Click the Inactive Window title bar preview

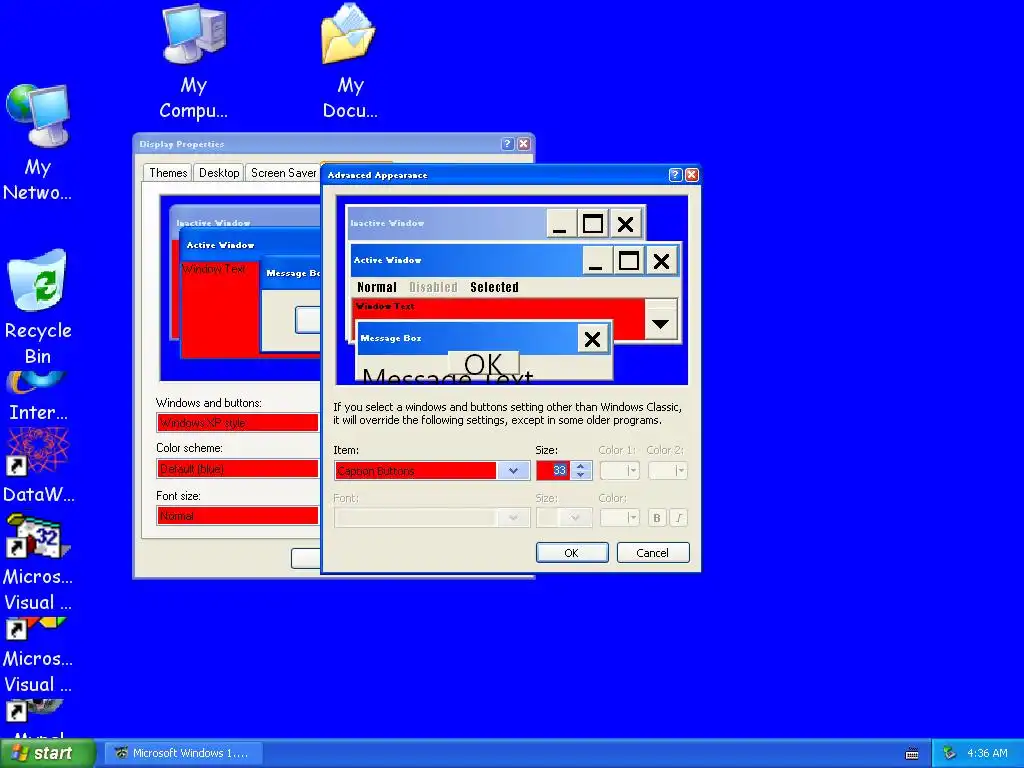pos(447,223)
